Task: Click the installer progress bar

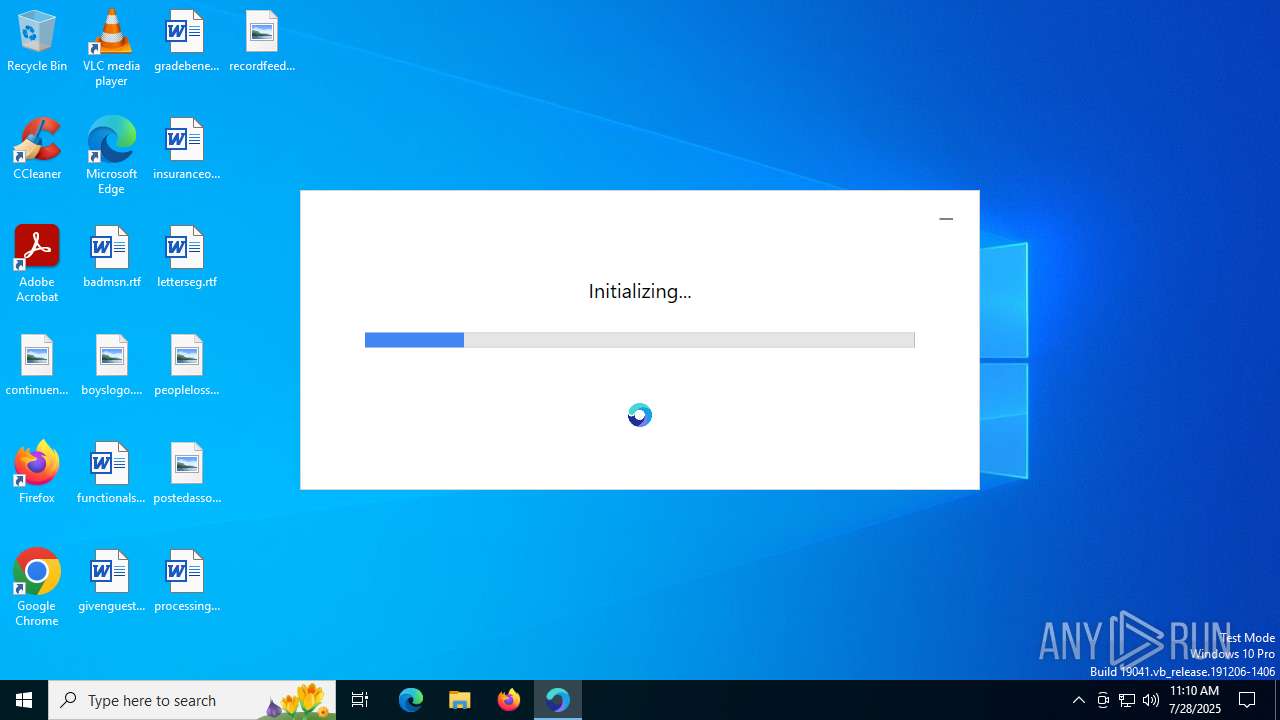Action: [640, 340]
